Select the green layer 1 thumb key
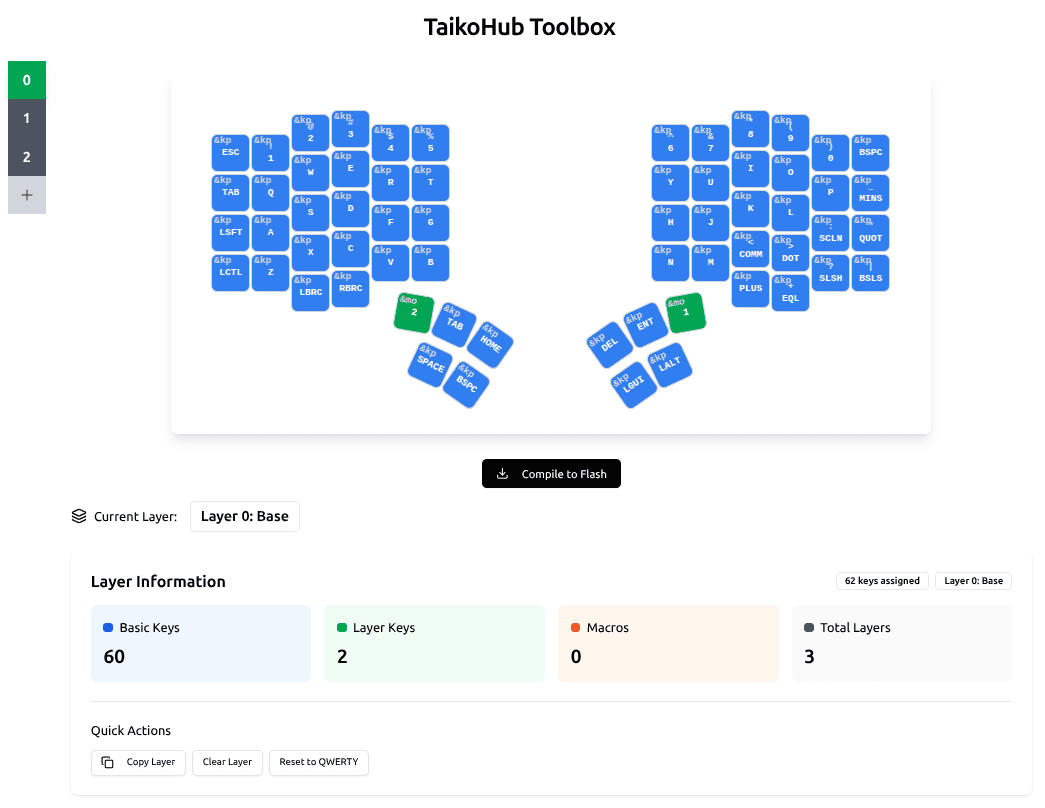 (x=686, y=313)
